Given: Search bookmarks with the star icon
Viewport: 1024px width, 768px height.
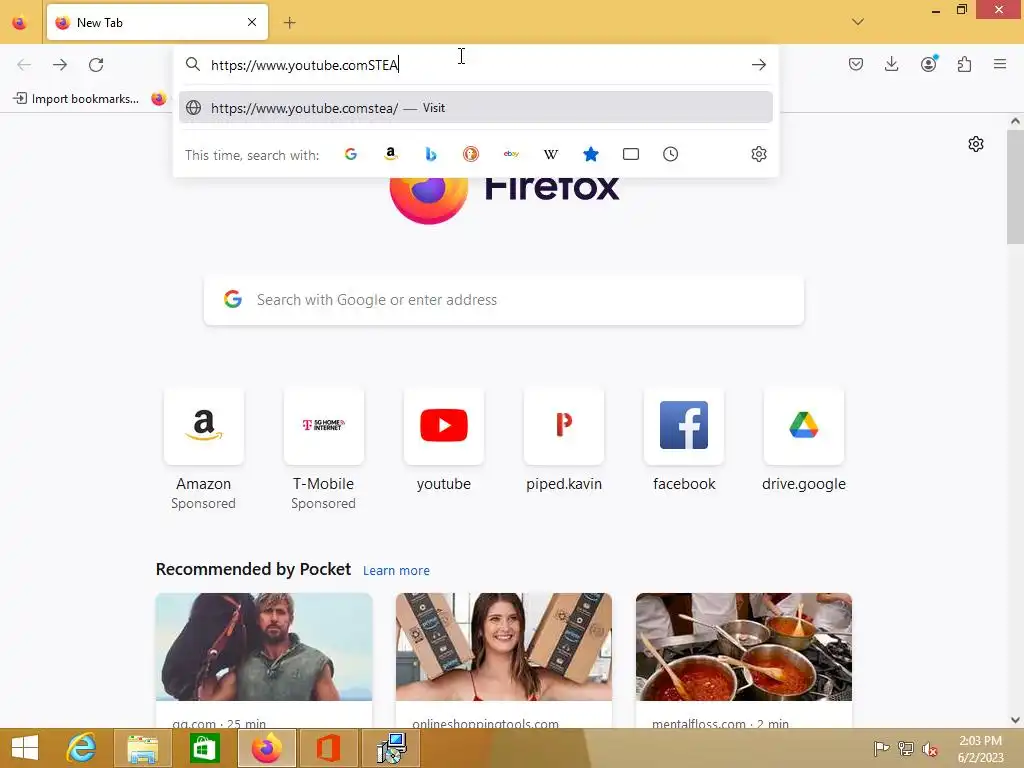Looking at the screenshot, I should (x=590, y=154).
